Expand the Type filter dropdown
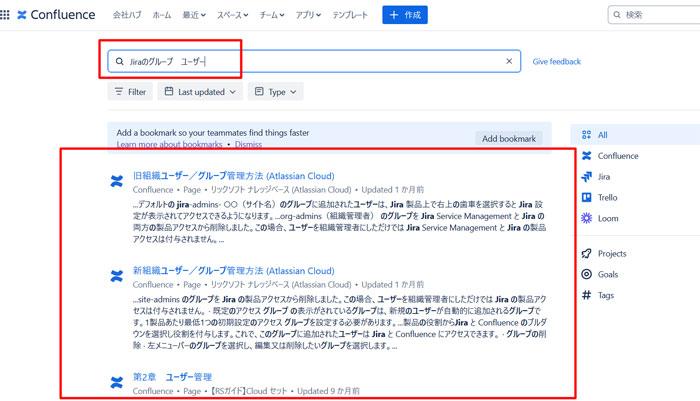The width and height of the screenshot is (700, 401). (275, 92)
